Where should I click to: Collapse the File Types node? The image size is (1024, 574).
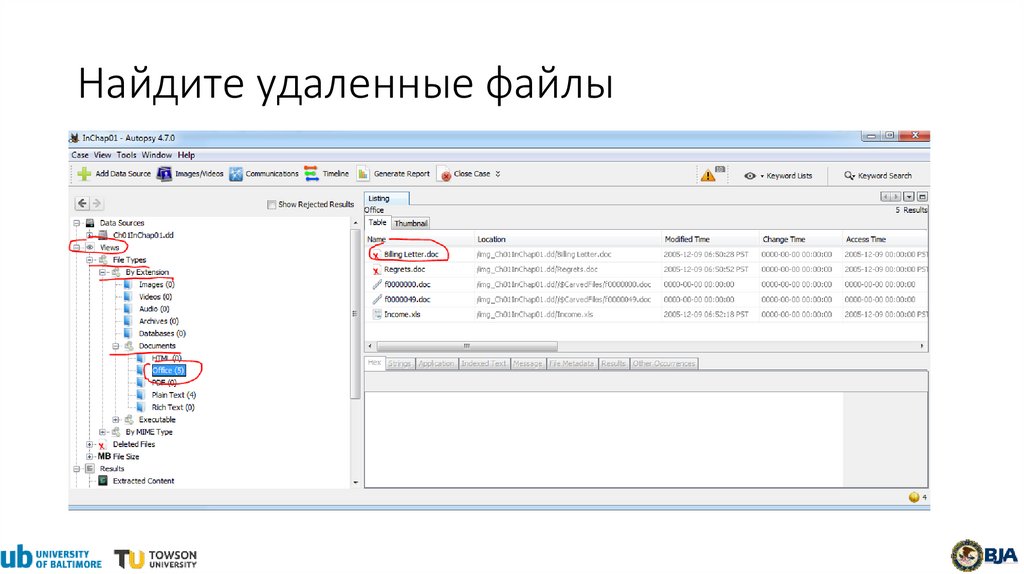point(89,260)
